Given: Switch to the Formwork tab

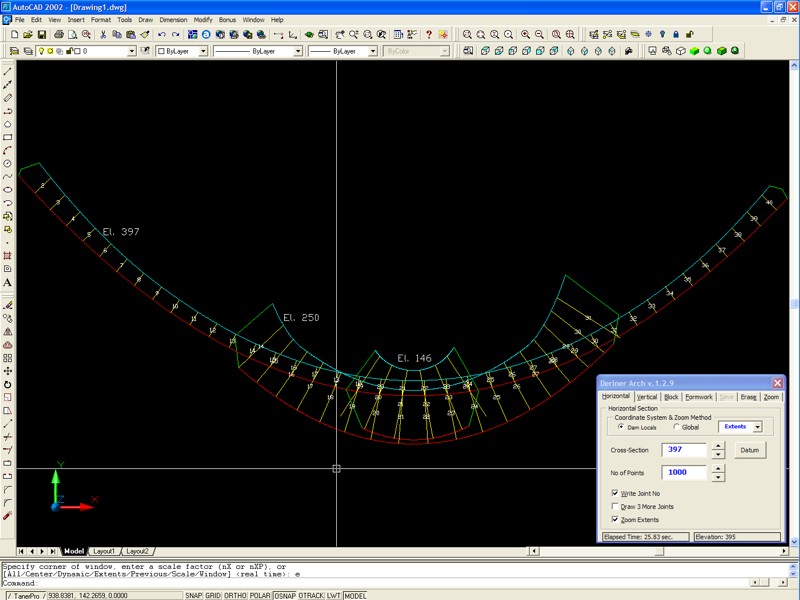Looking at the screenshot, I should (x=699, y=397).
